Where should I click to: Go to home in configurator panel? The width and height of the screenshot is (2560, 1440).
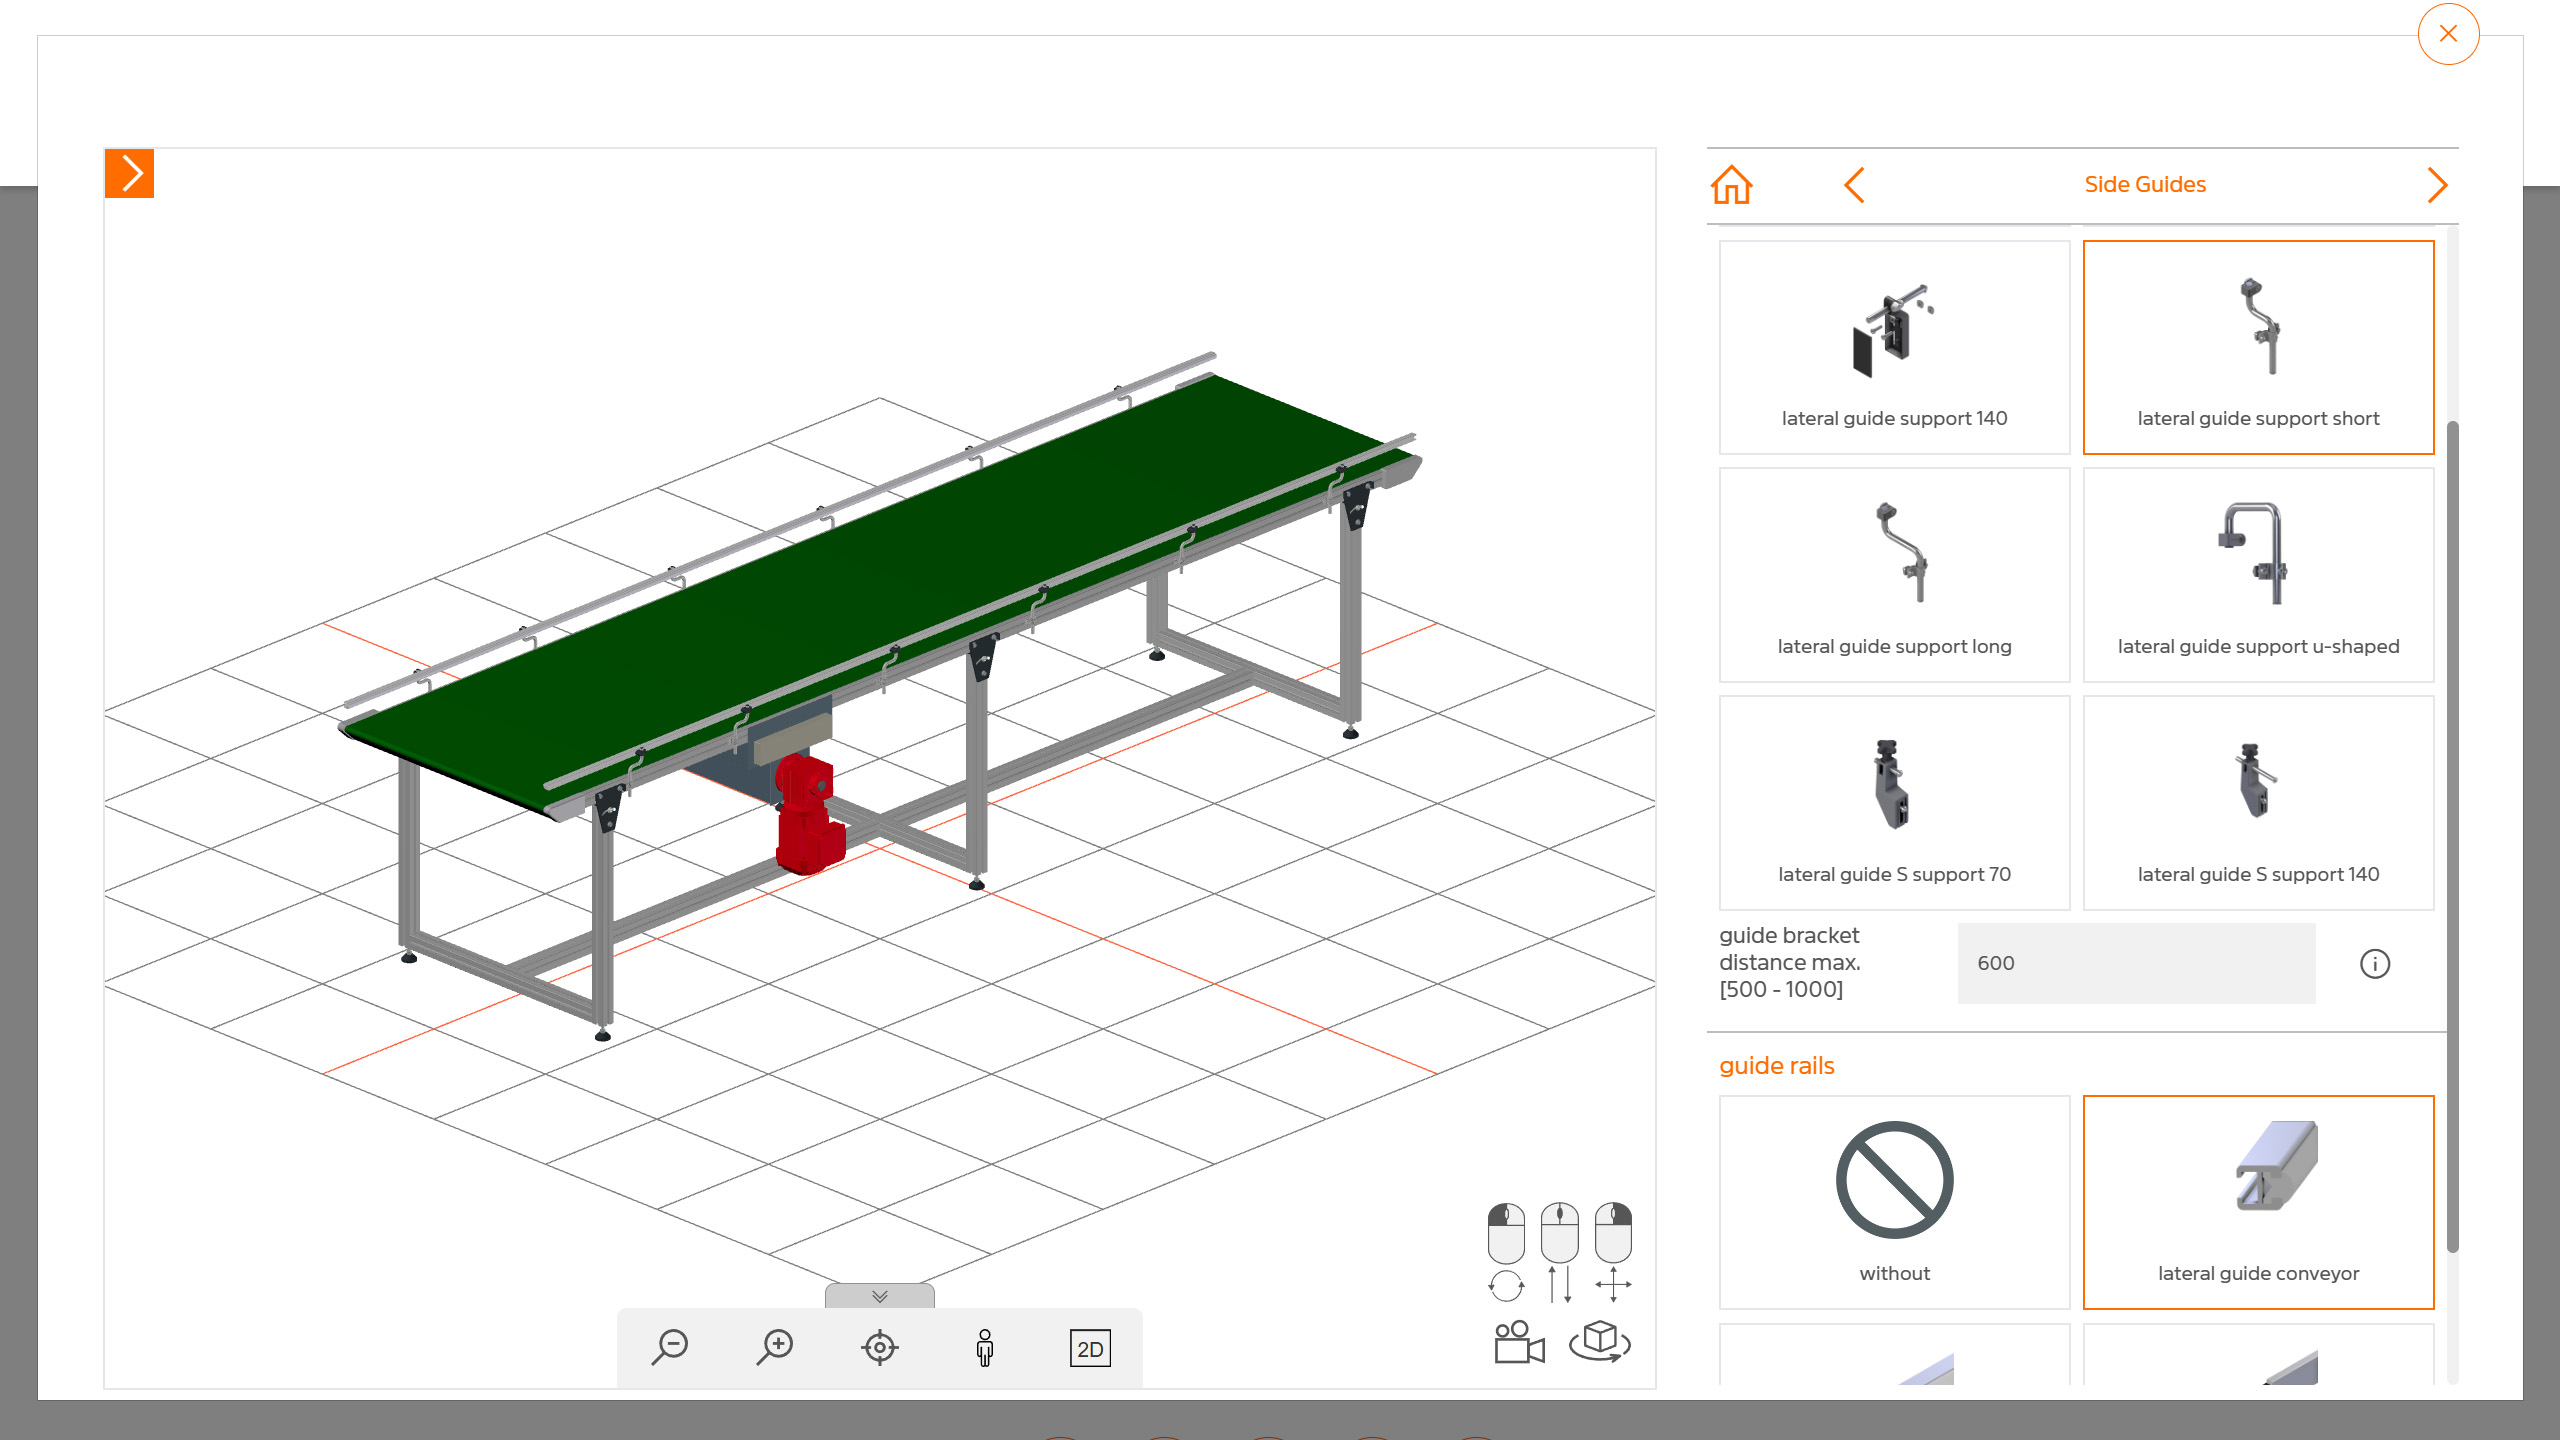tap(1732, 185)
